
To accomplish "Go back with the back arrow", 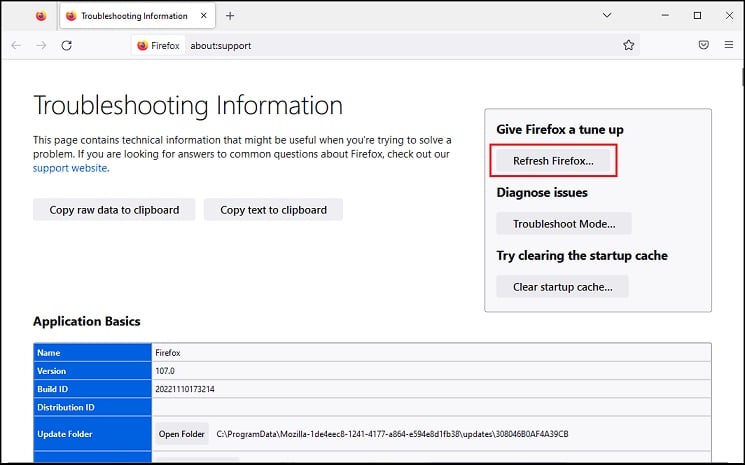I will 16,45.
